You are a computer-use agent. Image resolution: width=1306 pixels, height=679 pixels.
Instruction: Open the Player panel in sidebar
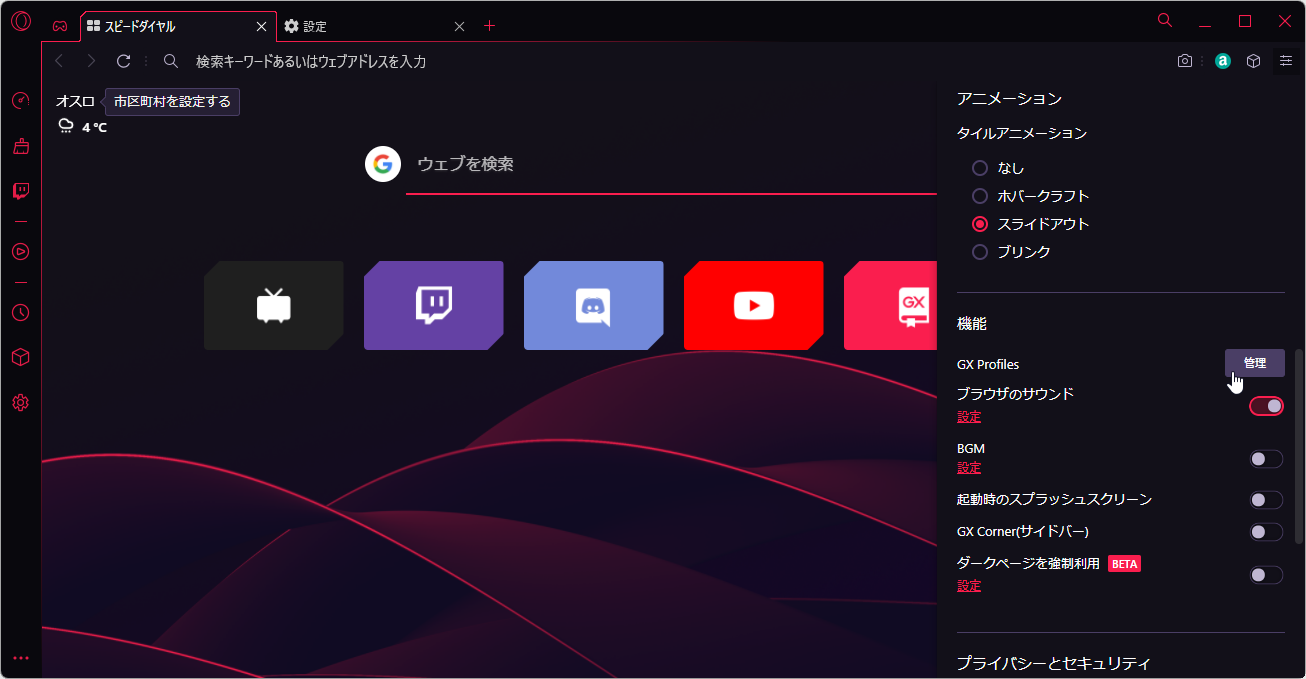(21, 252)
